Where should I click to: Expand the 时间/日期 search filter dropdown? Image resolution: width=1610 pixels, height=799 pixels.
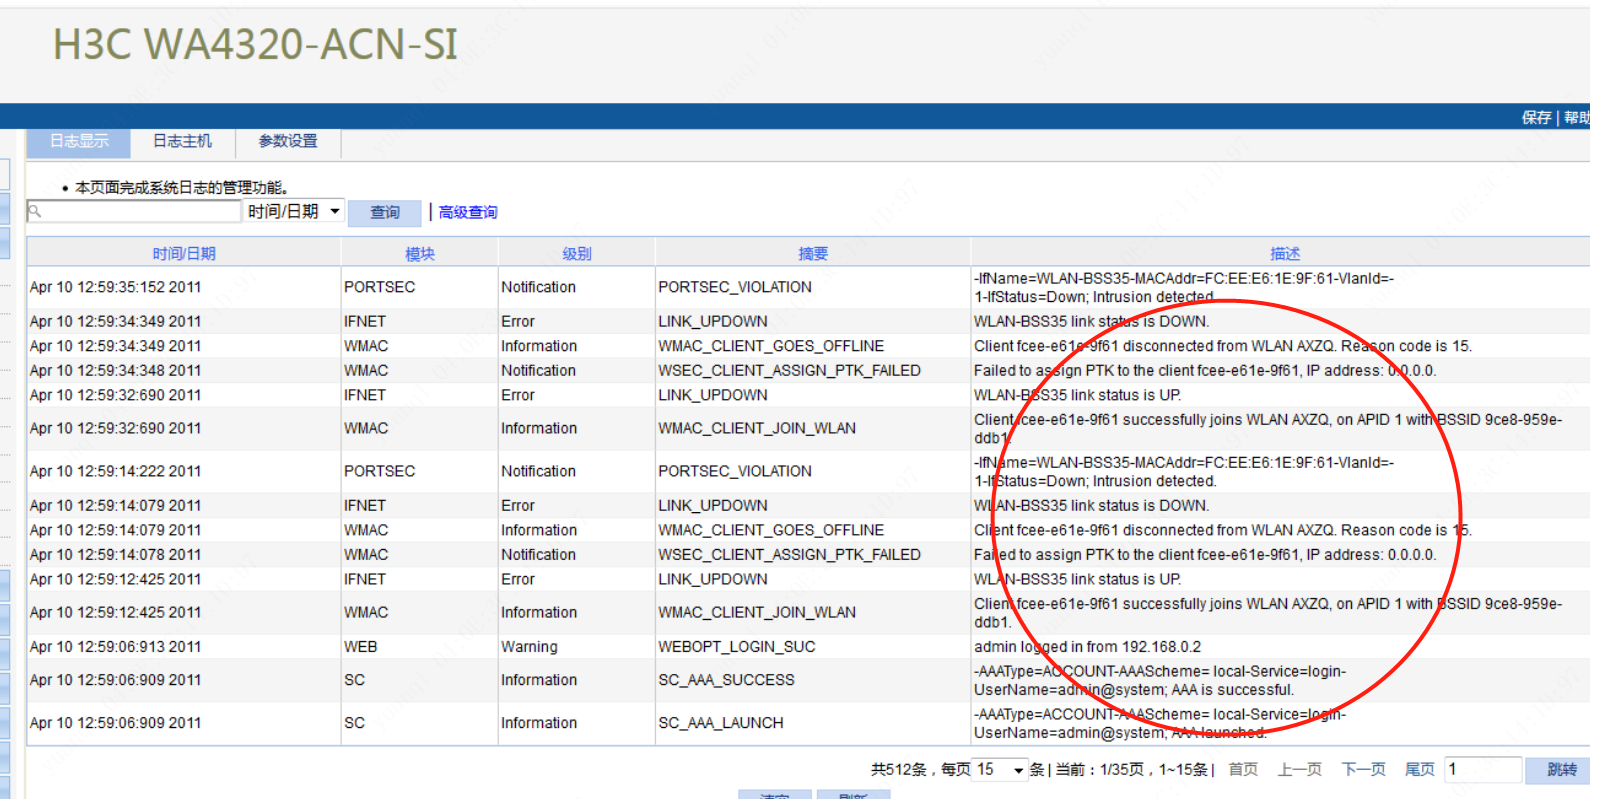(294, 211)
